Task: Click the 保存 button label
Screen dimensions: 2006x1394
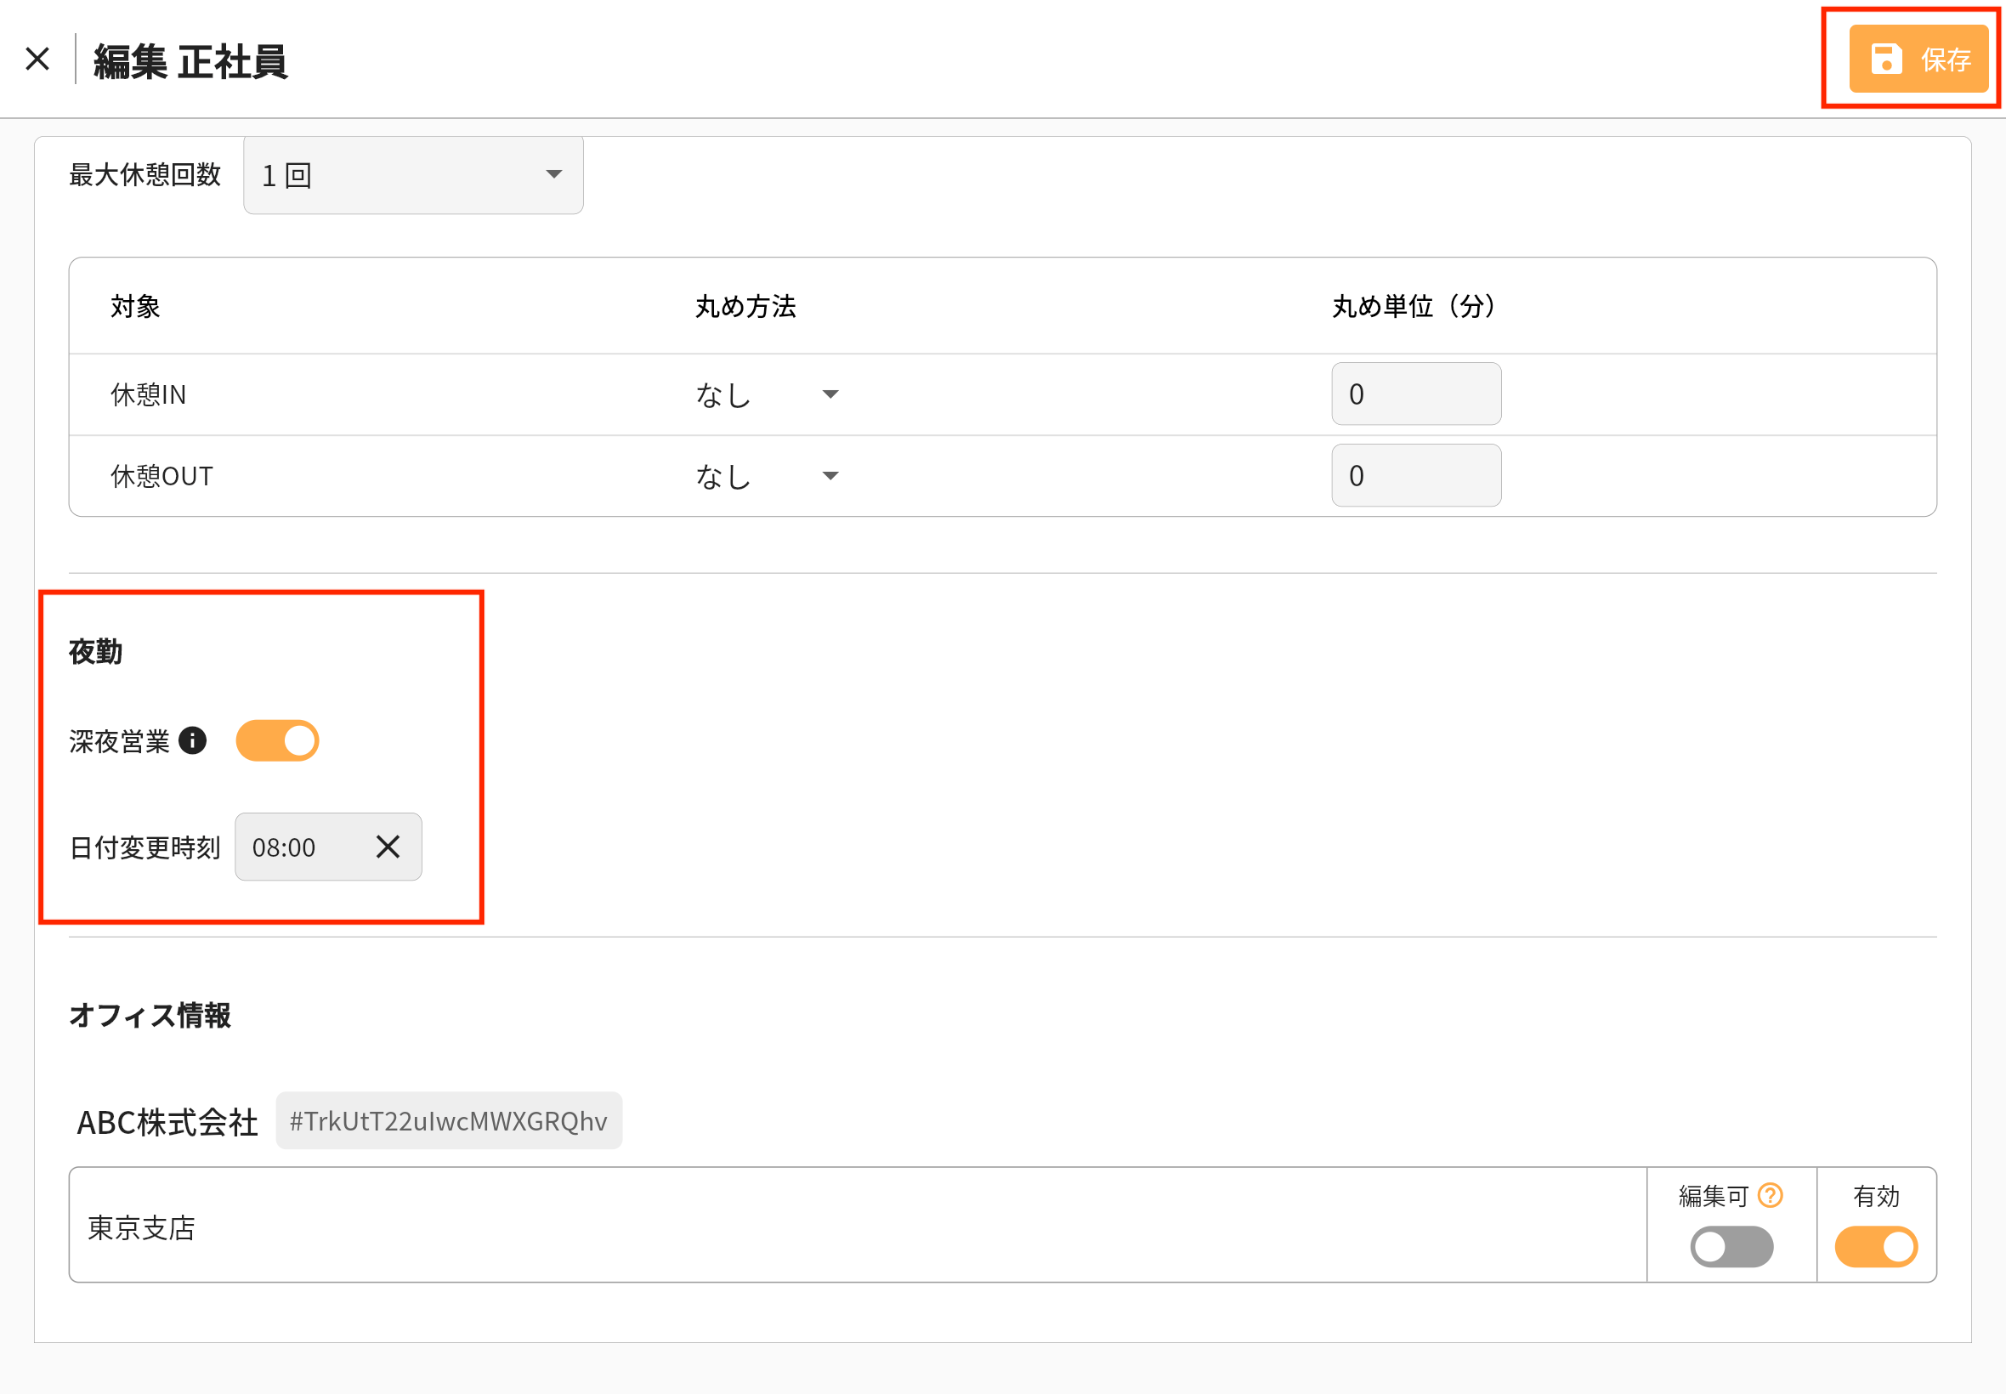Action: coord(1945,60)
